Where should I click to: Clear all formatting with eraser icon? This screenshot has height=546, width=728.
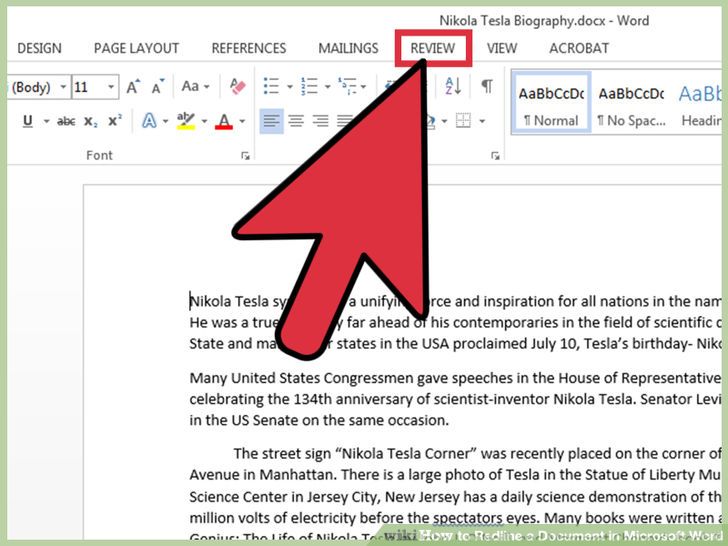238,86
